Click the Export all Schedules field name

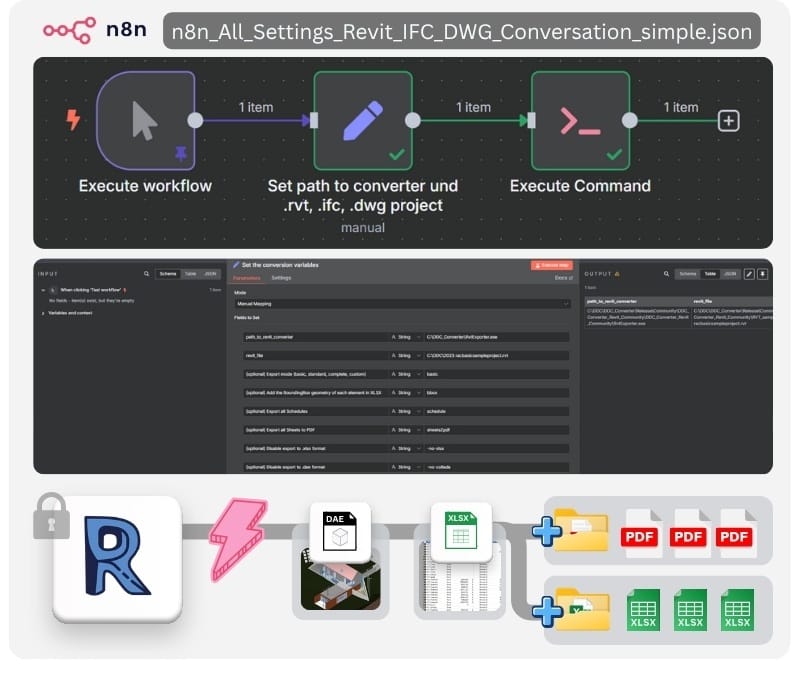(x=315, y=412)
